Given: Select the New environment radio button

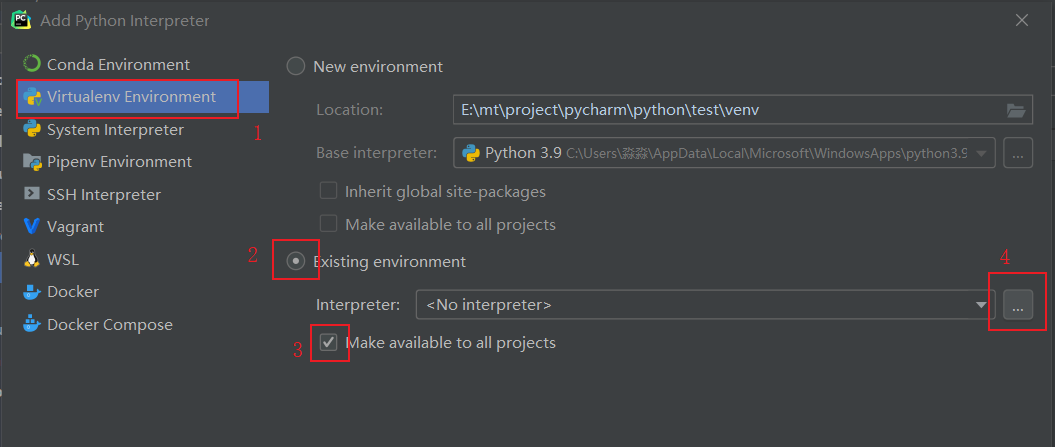Looking at the screenshot, I should tap(296, 66).
